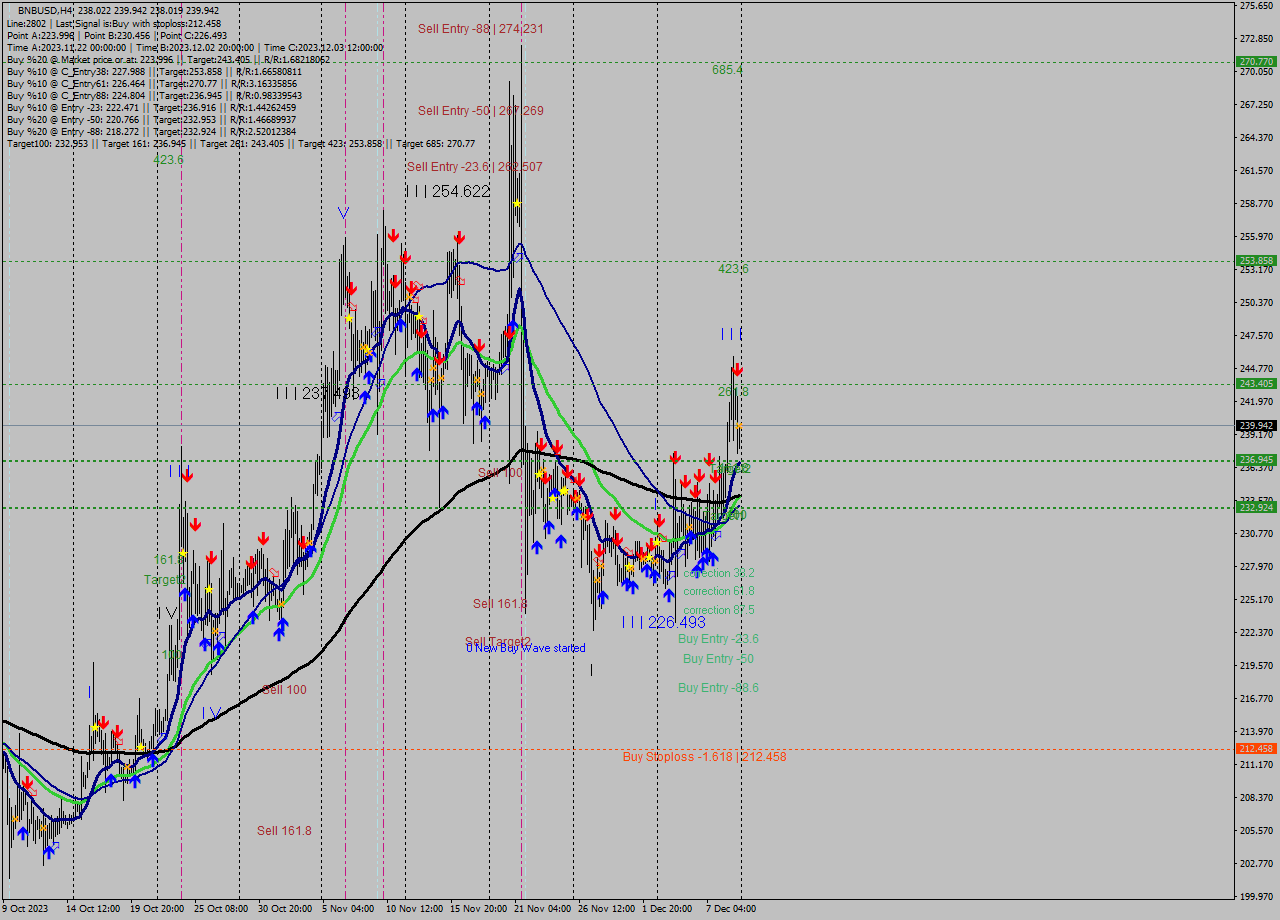Click the '0 New Buy Wave started' label

(x=526, y=648)
